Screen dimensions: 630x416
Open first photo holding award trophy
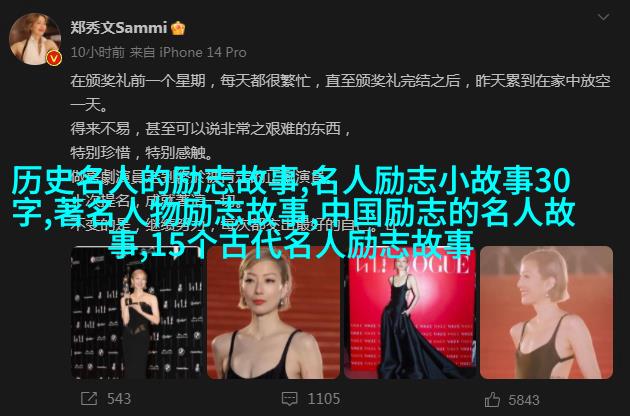click(x=137, y=312)
